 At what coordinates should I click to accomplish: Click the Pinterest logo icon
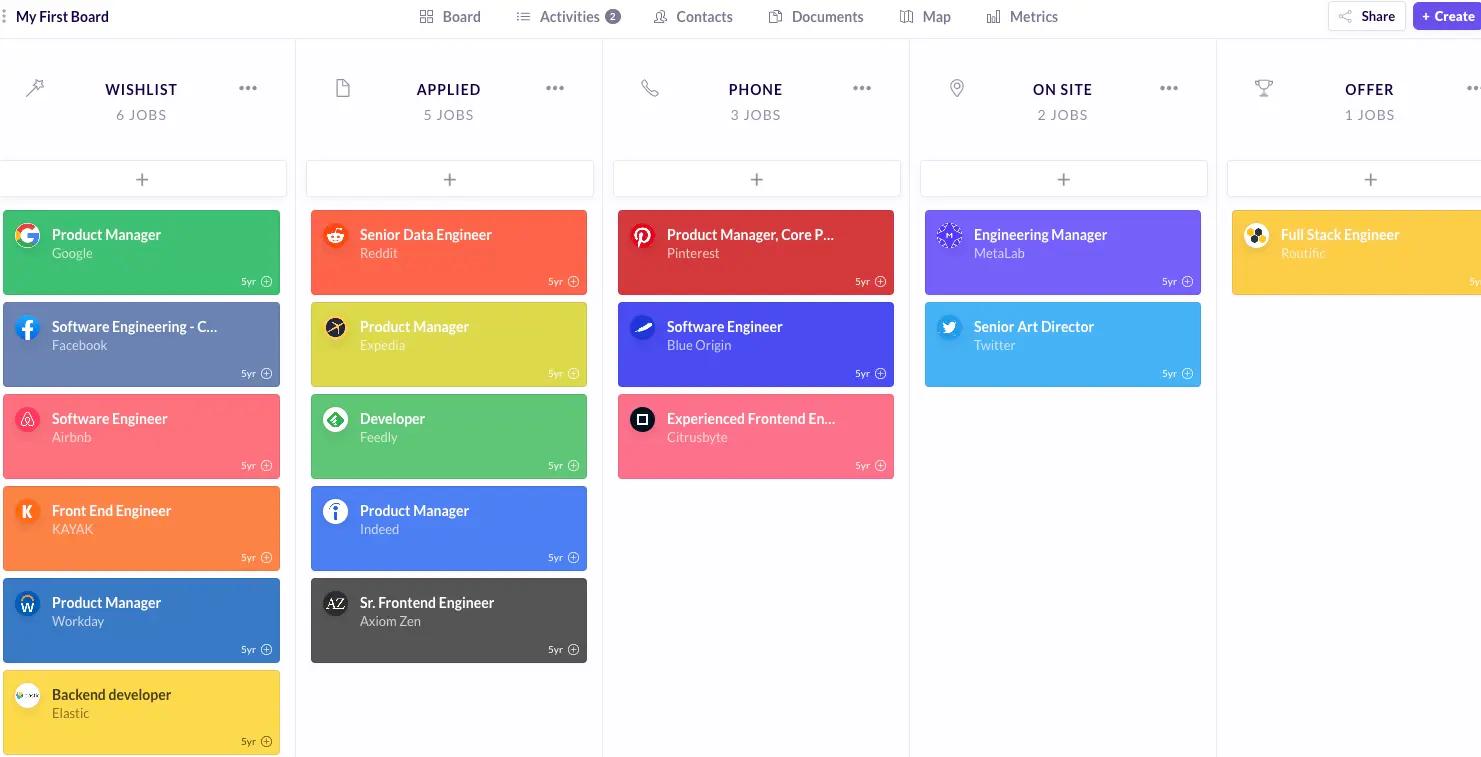(642, 236)
